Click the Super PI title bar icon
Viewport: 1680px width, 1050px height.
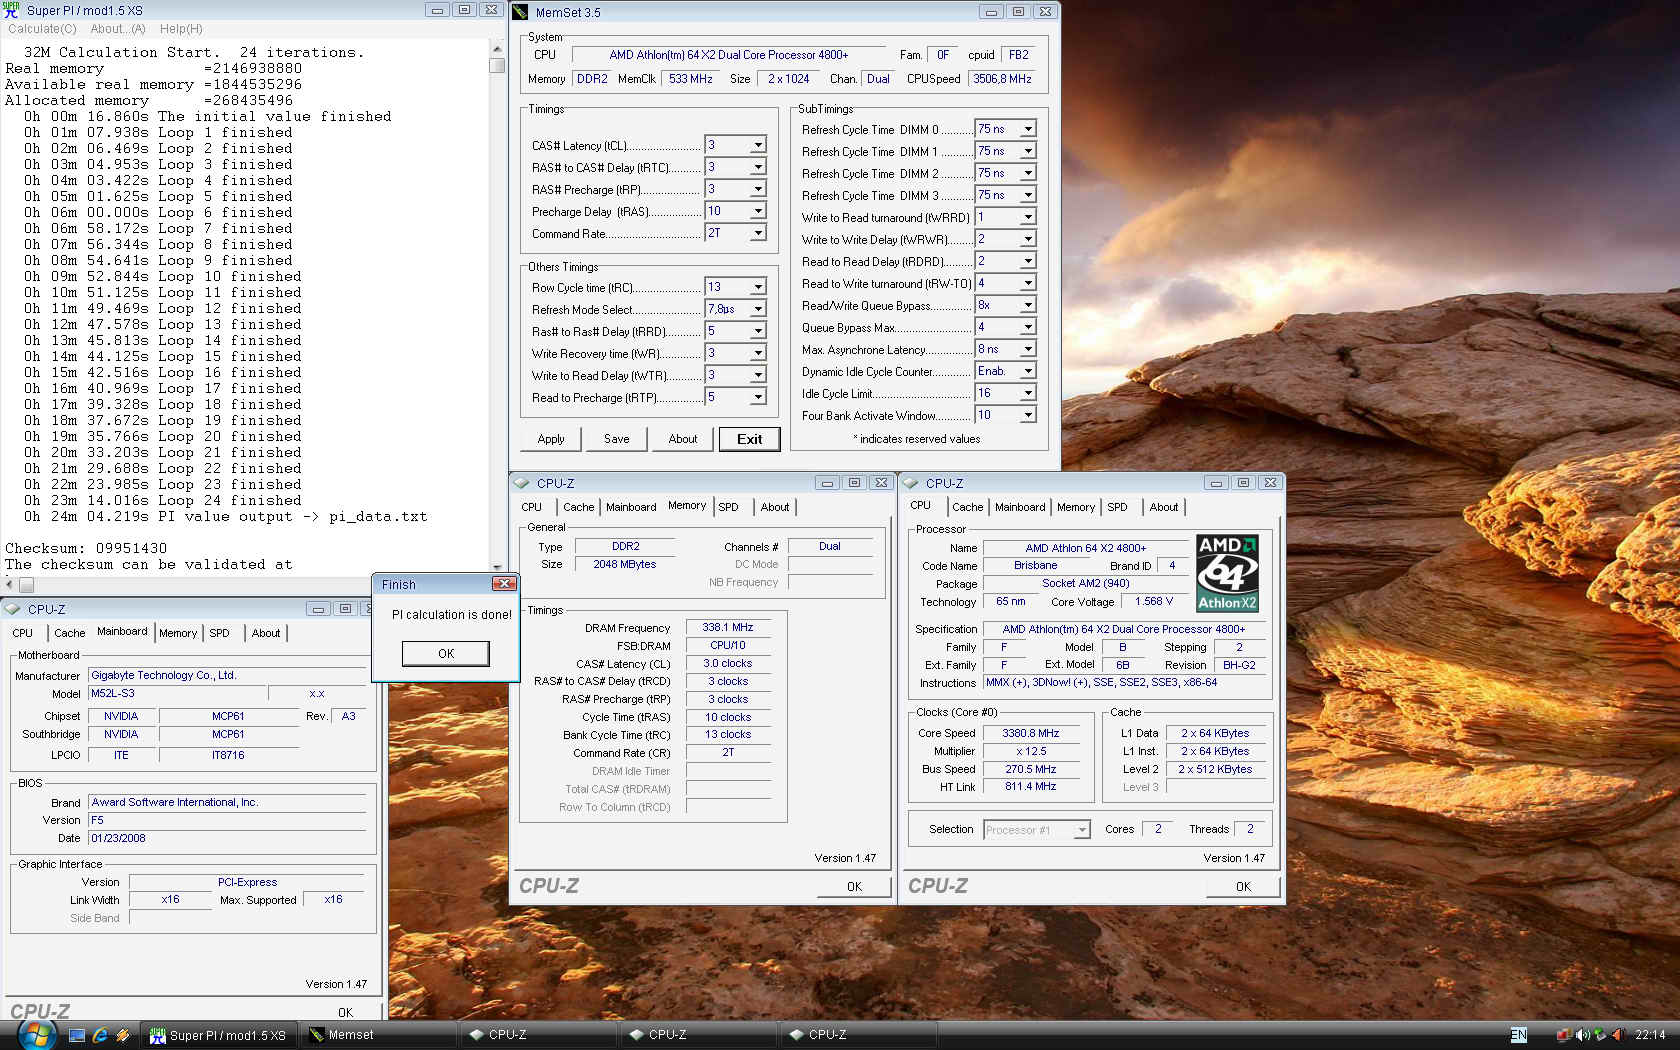point(12,10)
